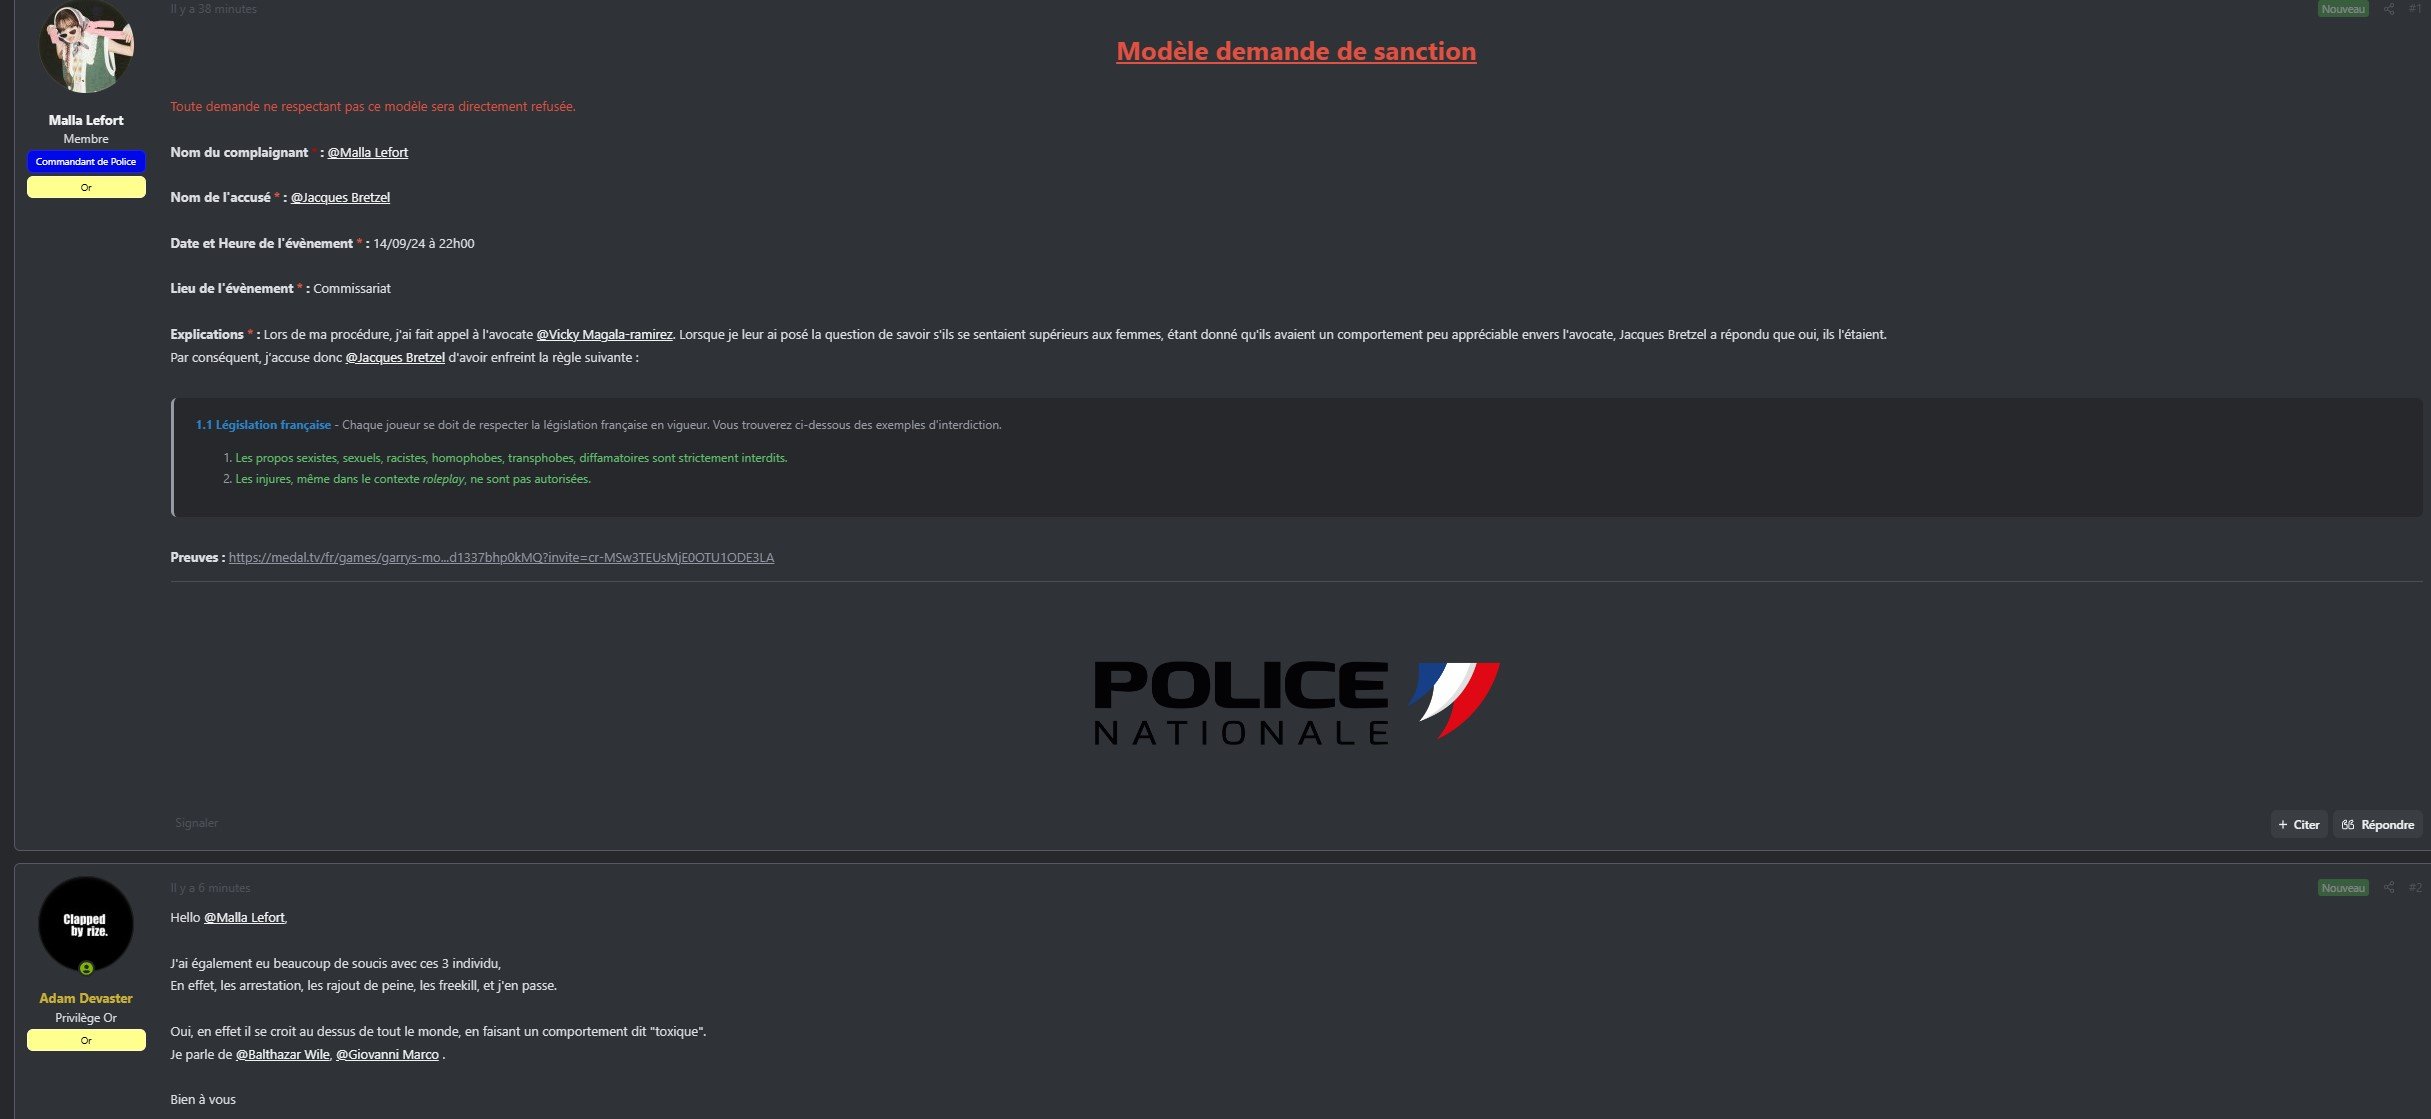Click the share icon on post #1
This screenshot has width=2431, height=1119.
[2389, 9]
